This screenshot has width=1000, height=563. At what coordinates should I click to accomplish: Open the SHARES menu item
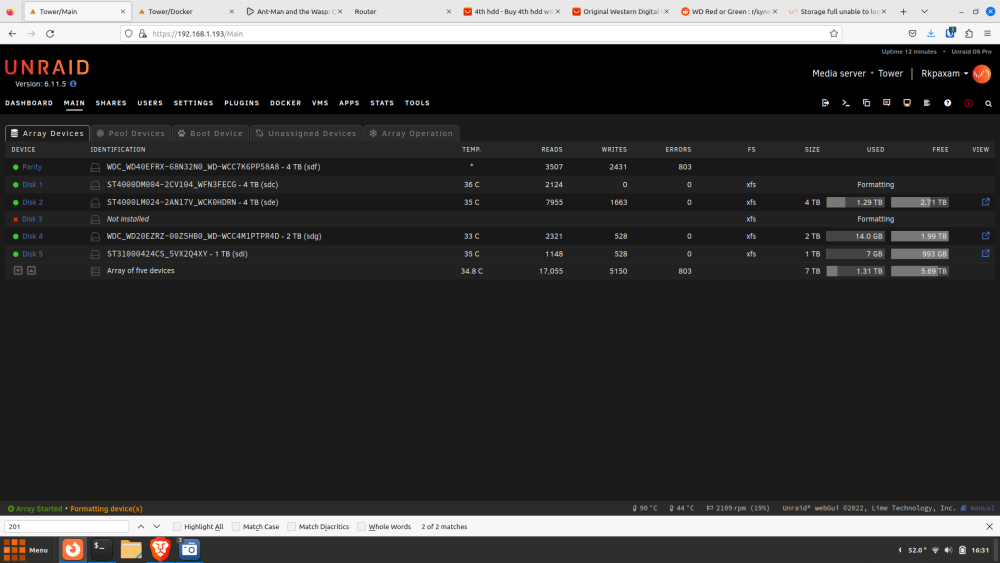(111, 103)
